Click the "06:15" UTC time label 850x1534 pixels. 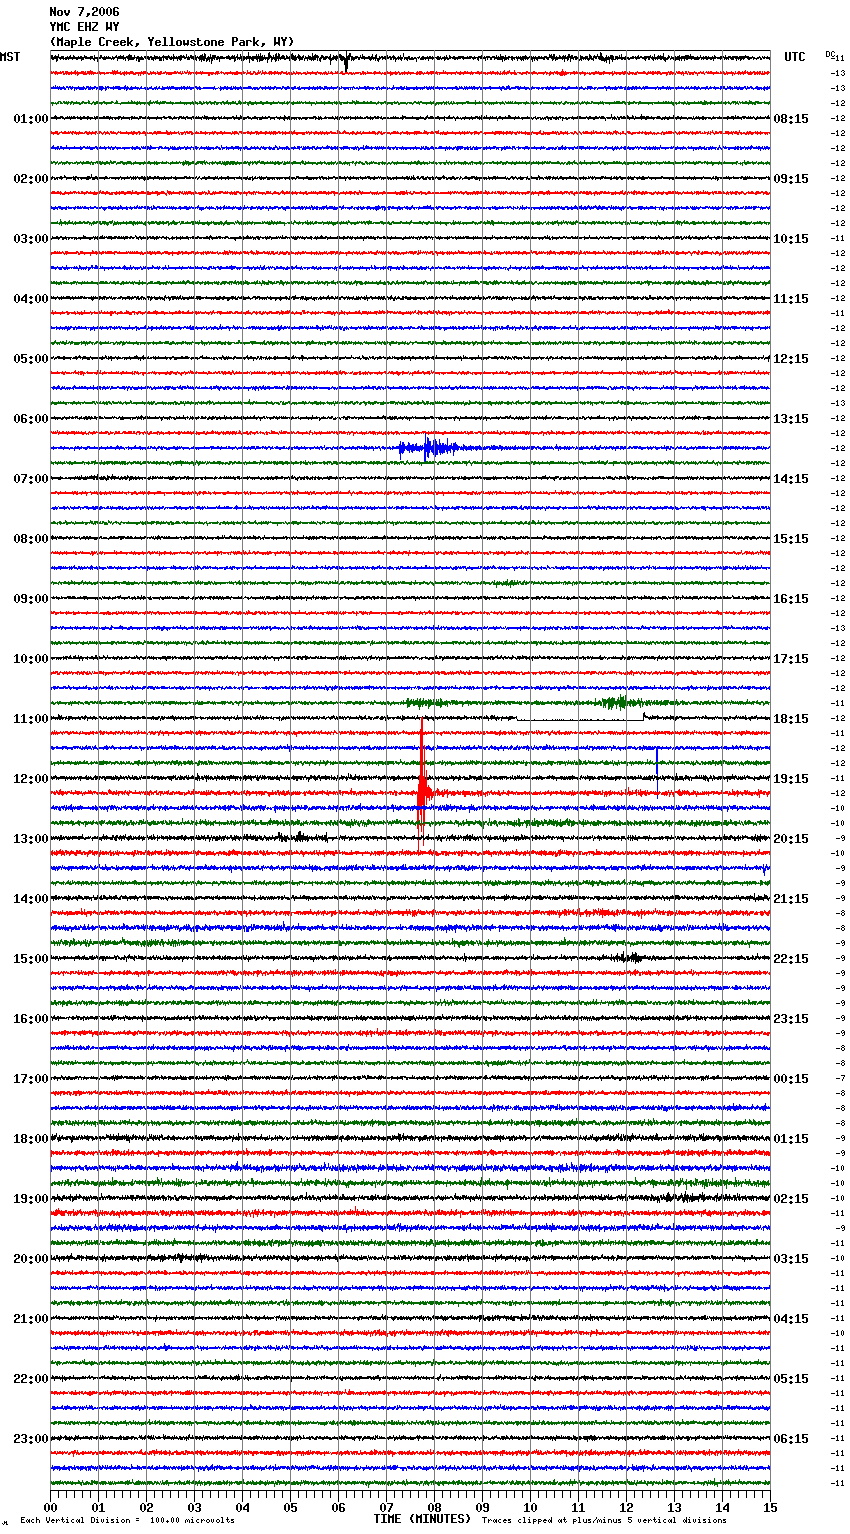point(791,1439)
